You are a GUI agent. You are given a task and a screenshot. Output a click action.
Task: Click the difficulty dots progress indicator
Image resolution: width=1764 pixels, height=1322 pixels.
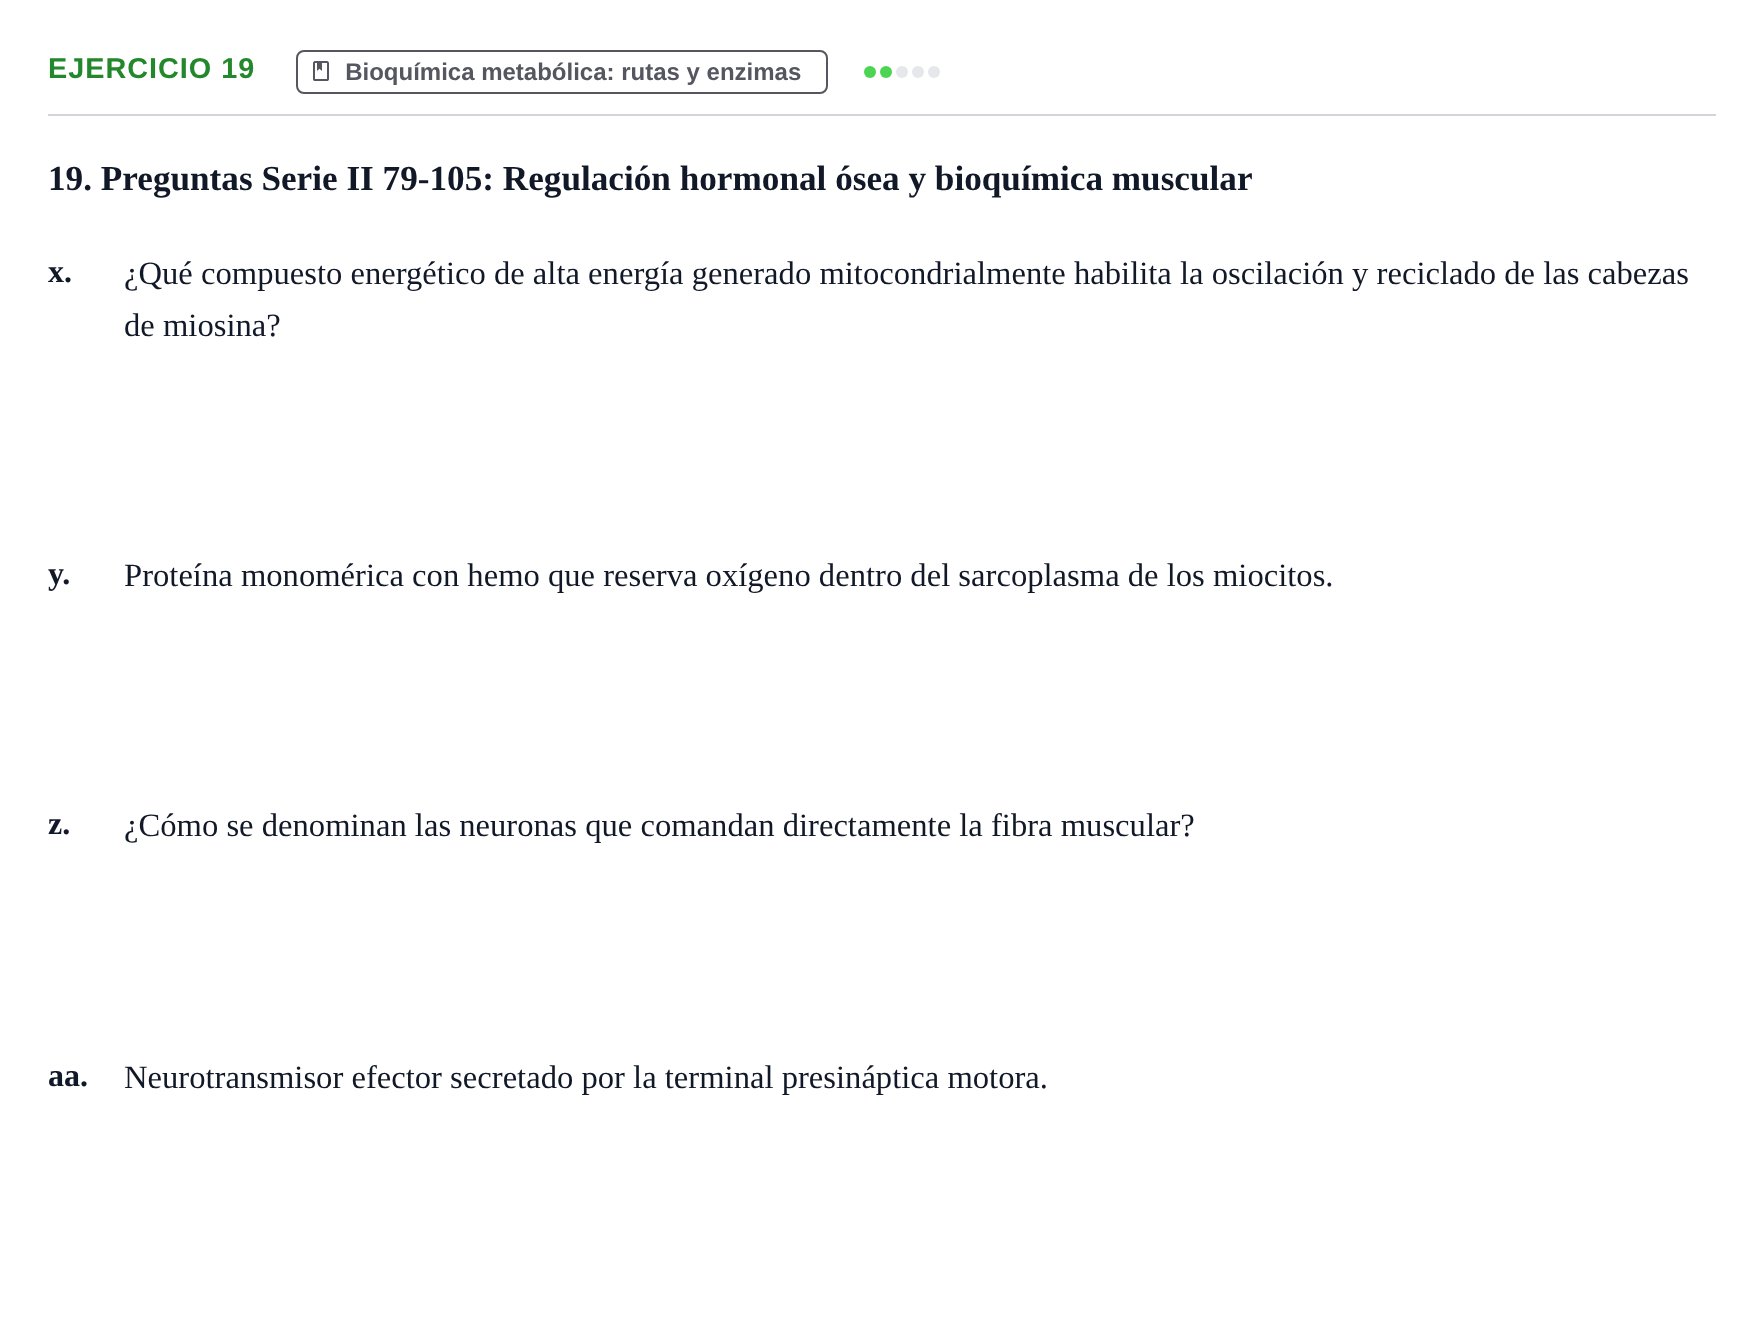pos(901,72)
